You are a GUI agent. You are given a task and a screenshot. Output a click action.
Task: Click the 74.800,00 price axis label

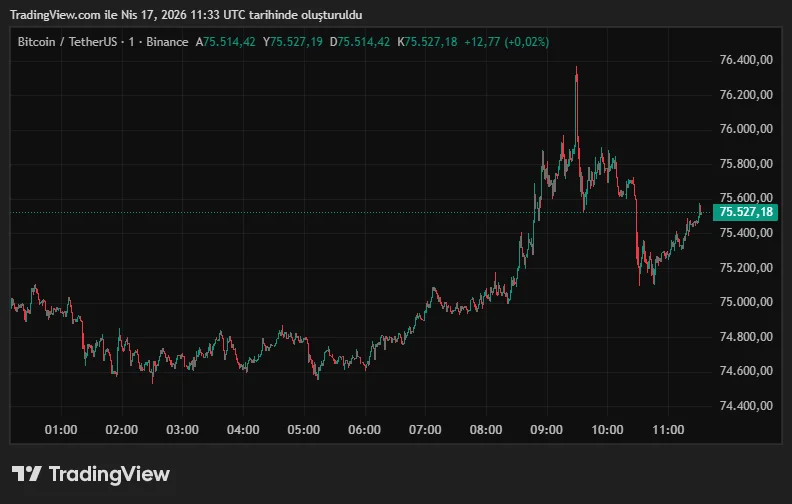click(746, 337)
